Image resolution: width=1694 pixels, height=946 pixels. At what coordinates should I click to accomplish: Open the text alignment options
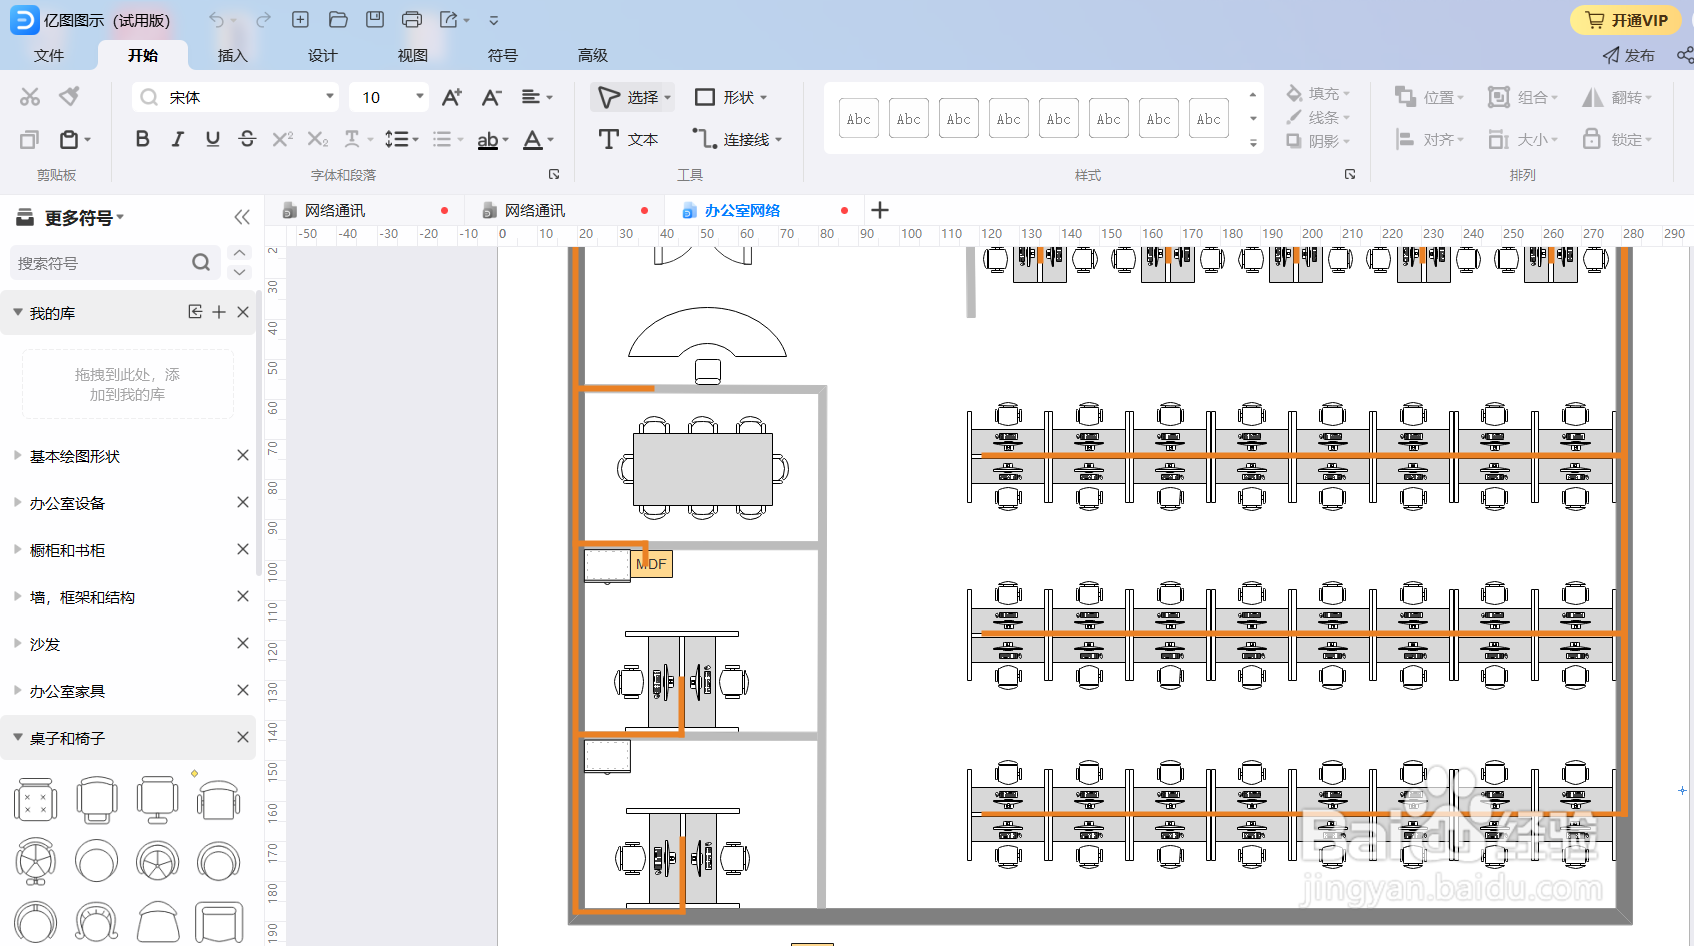pos(537,97)
